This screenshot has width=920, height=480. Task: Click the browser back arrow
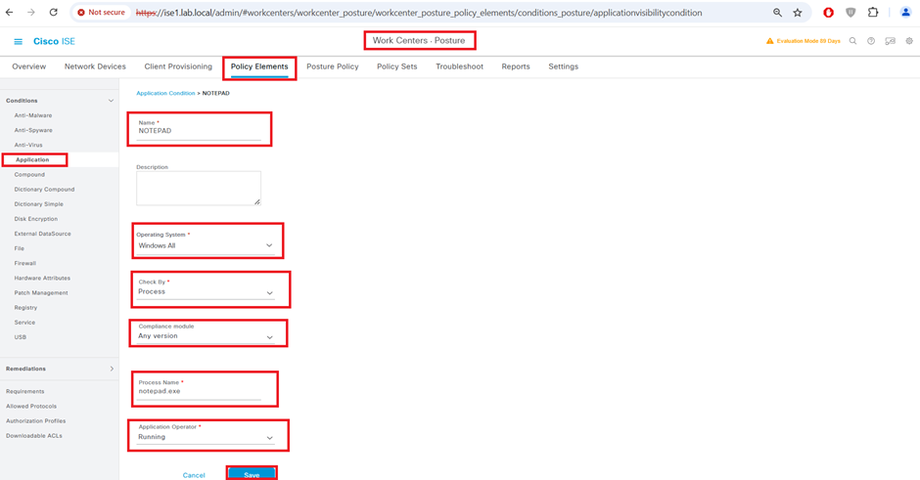click(9, 12)
